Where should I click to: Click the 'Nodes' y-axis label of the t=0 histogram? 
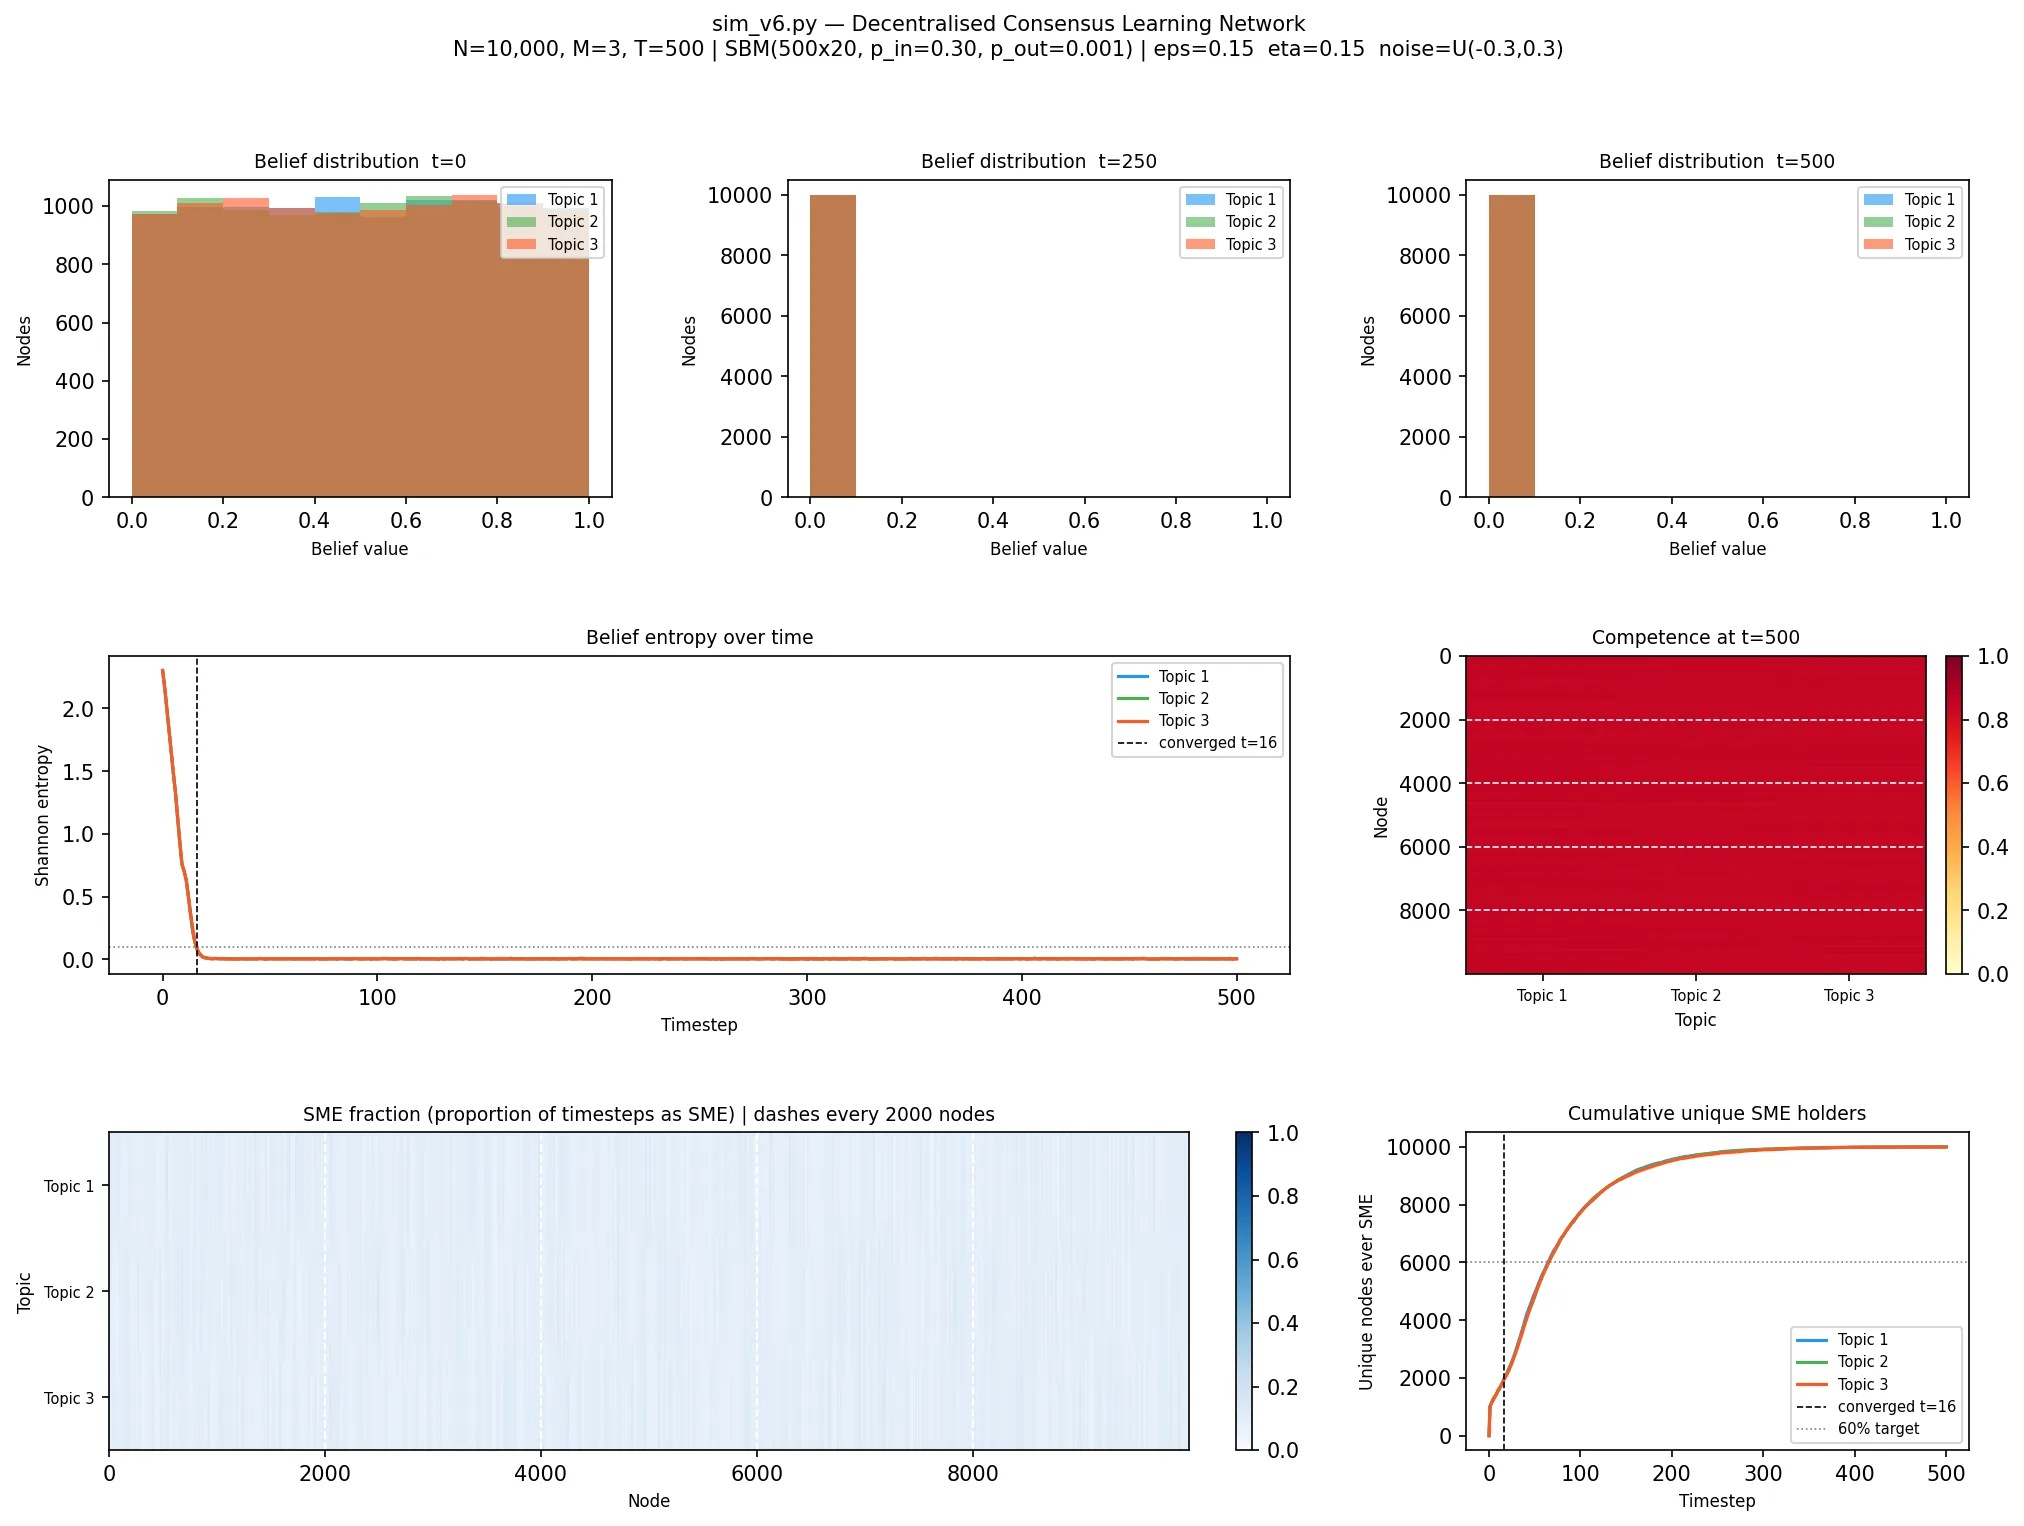click(25, 340)
